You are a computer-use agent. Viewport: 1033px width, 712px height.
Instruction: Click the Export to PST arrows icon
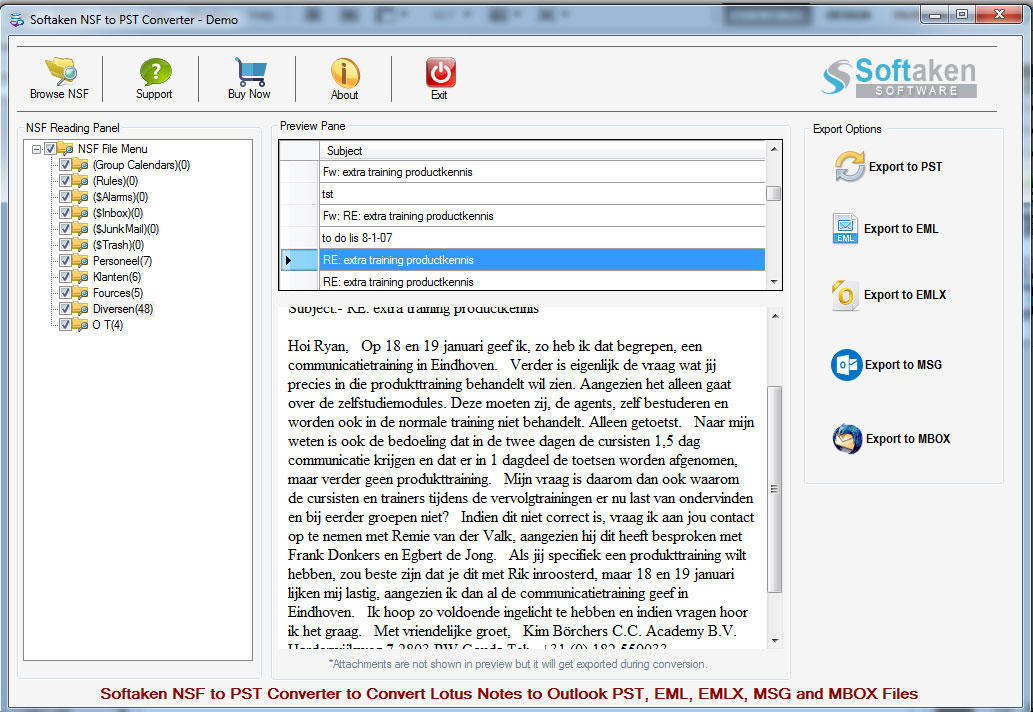click(x=849, y=166)
